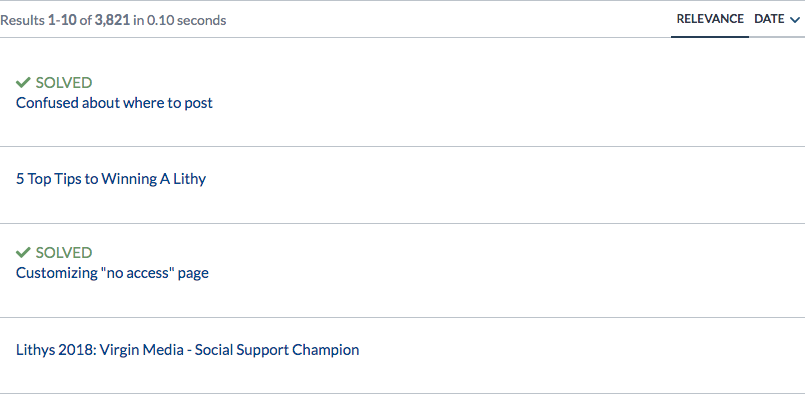Click the word "Lithy" in Top Tips title
805x394 pixels.
(190, 179)
